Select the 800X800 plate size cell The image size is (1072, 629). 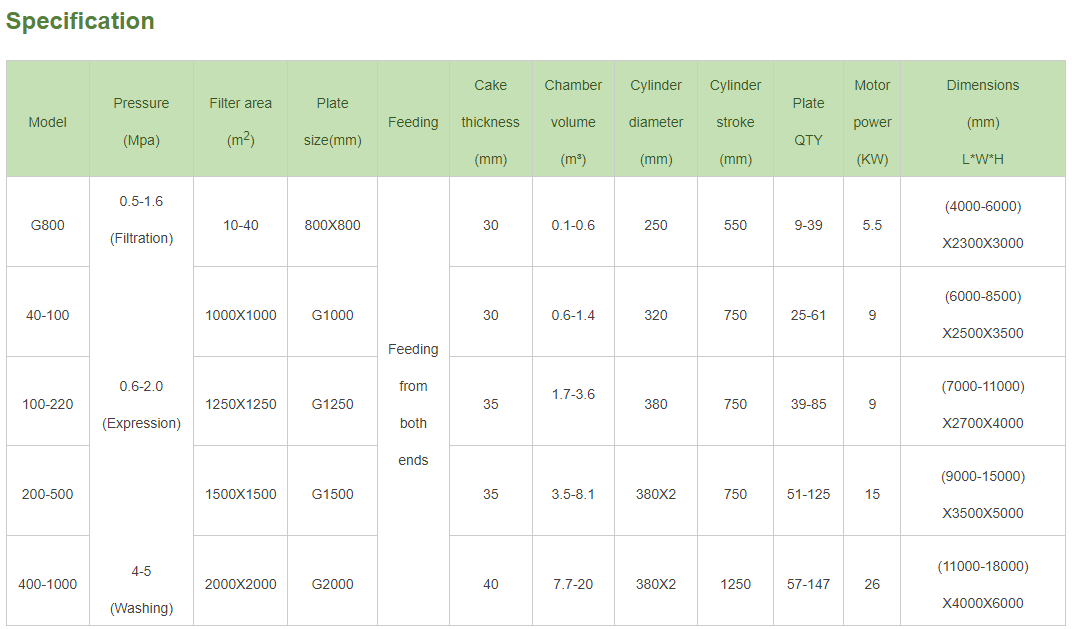coord(332,225)
